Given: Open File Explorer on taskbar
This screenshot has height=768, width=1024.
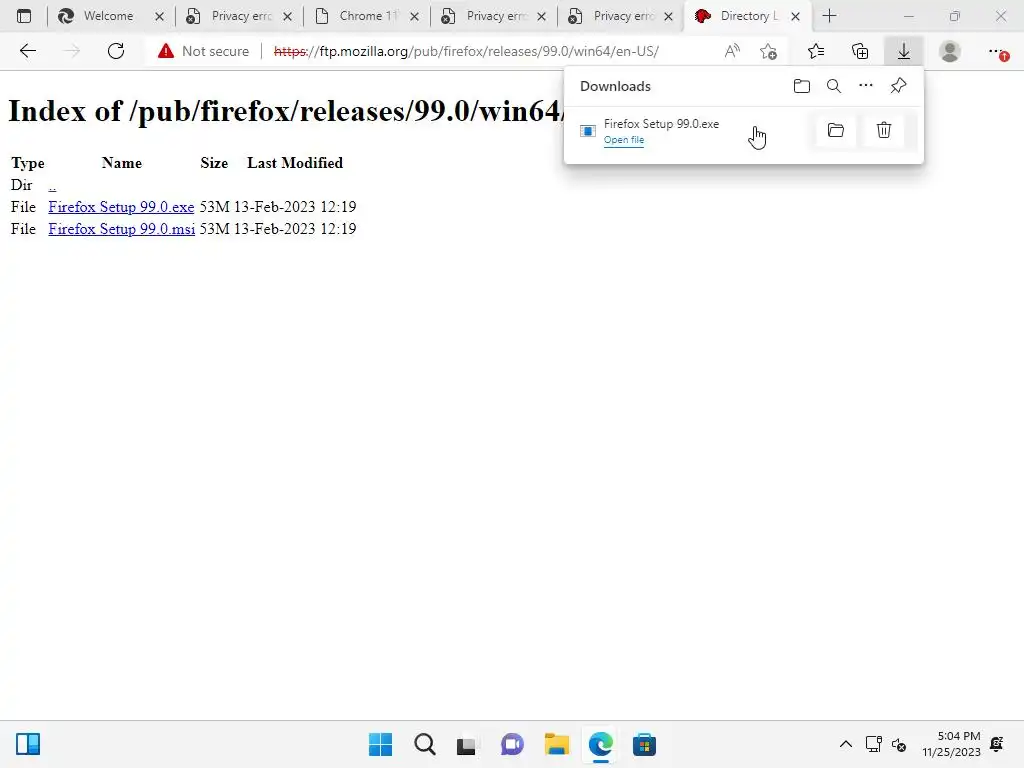Looking at the screenshot, I should click(x=556, y=744).
